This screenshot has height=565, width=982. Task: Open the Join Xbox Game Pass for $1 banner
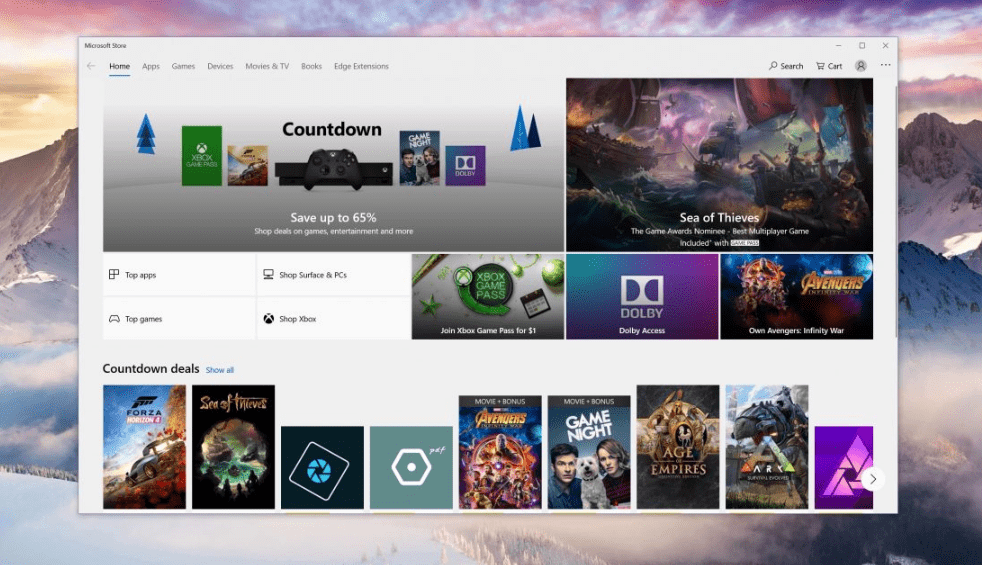[488, 297]
